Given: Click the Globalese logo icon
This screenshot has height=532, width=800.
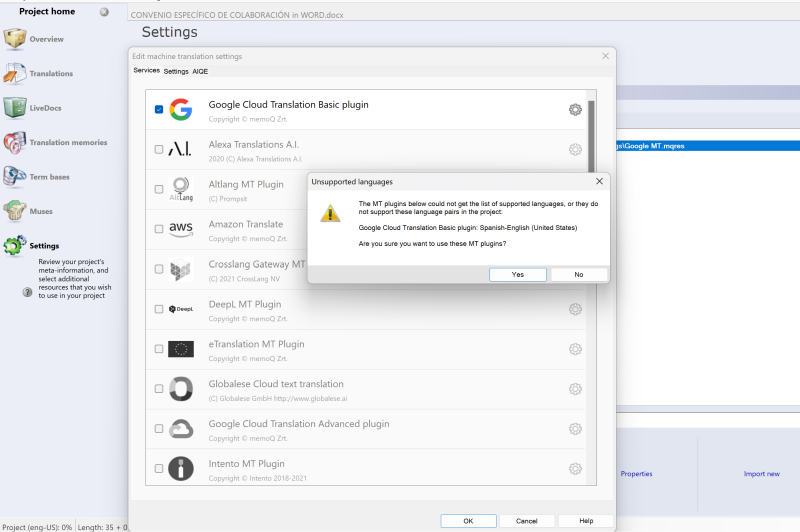Looking at the screenshot, I should 181,389.
